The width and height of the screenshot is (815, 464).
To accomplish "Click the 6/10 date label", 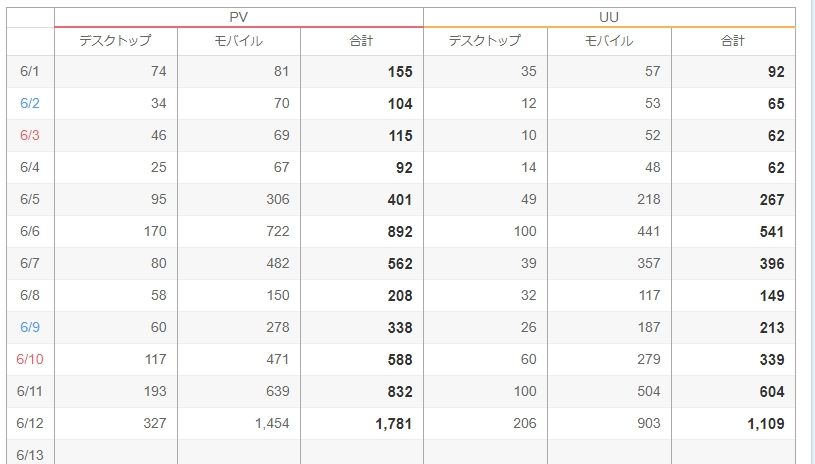I will point(30,359).
